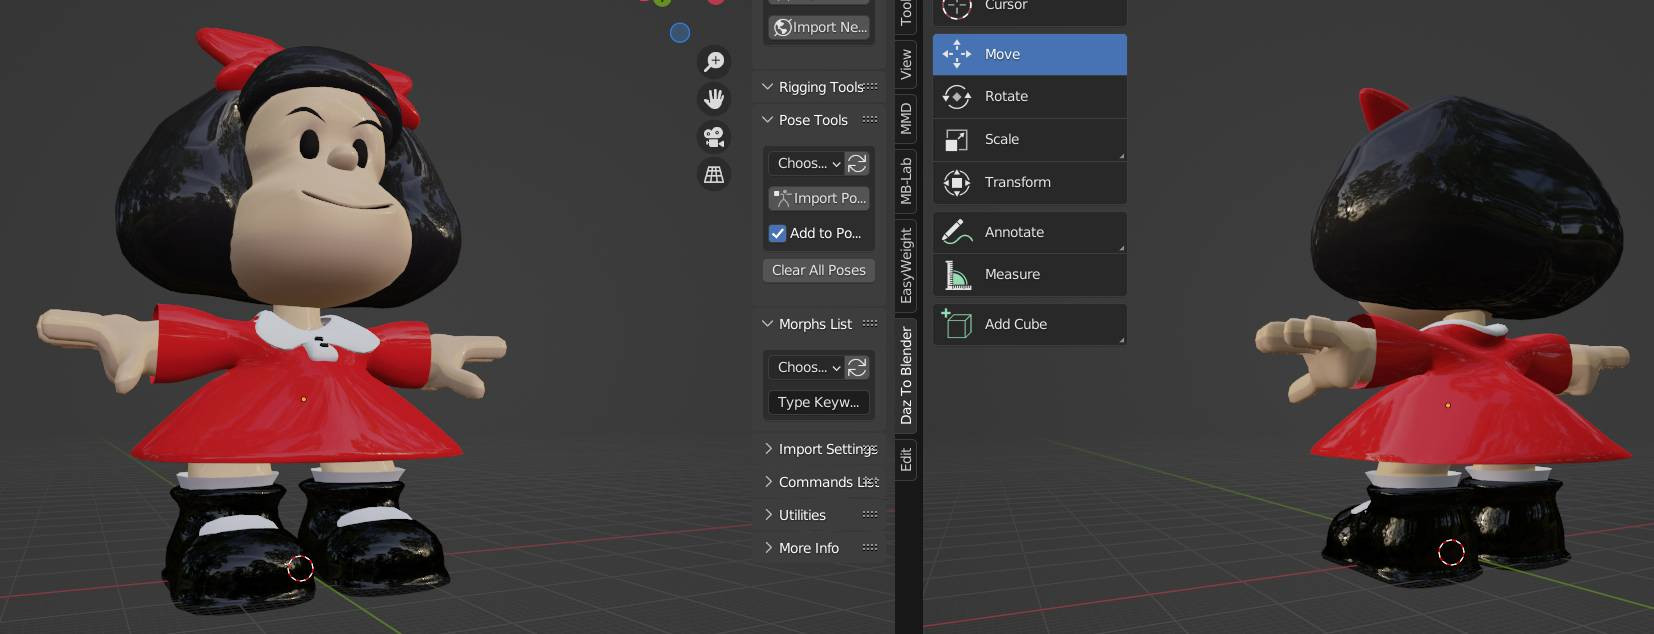Select the Scale tool
Screen dimensions: 1654x634
point(1029,139)
